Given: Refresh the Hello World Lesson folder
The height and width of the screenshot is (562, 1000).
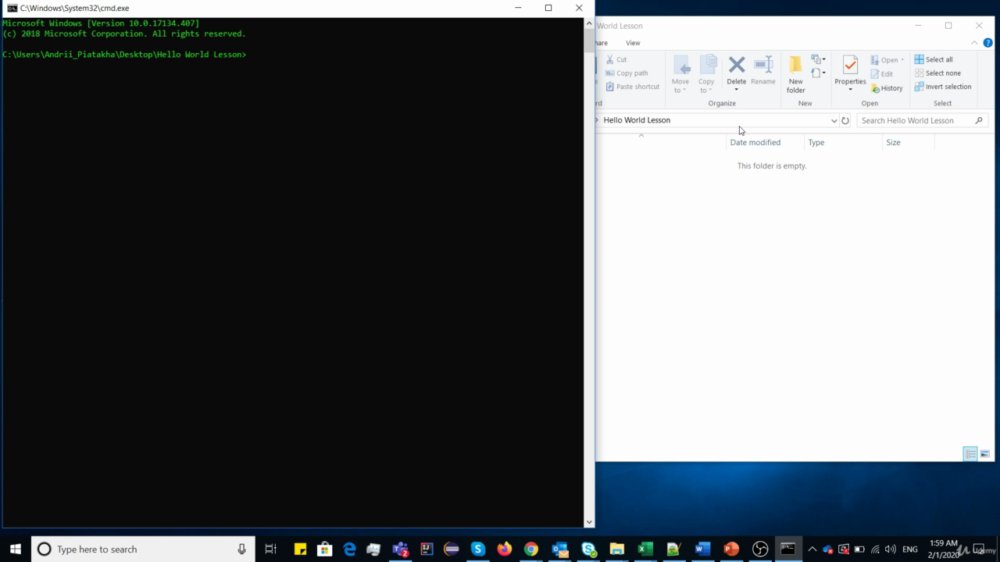Looking at the screenshot, I should 845,121.
